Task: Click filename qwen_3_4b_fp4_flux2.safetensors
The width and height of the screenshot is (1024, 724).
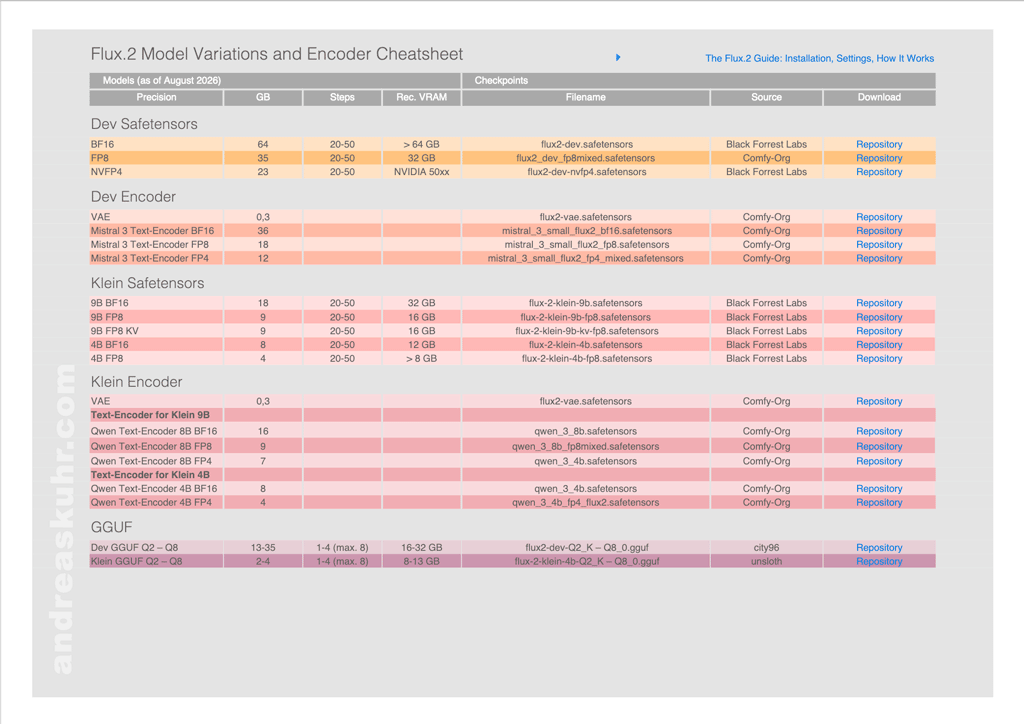Action: tap(586, 502)
